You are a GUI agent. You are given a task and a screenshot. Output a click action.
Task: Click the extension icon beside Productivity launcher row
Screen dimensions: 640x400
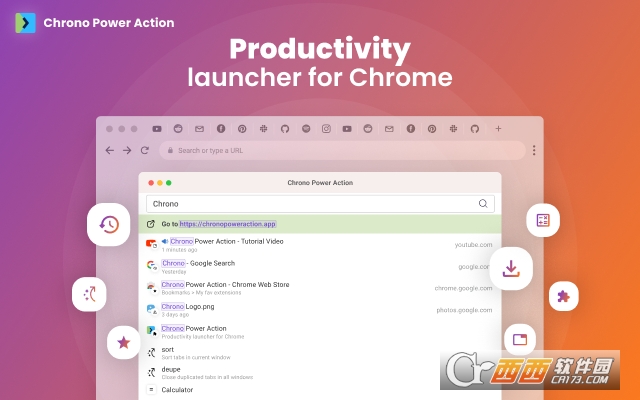(x=151, y=331)
